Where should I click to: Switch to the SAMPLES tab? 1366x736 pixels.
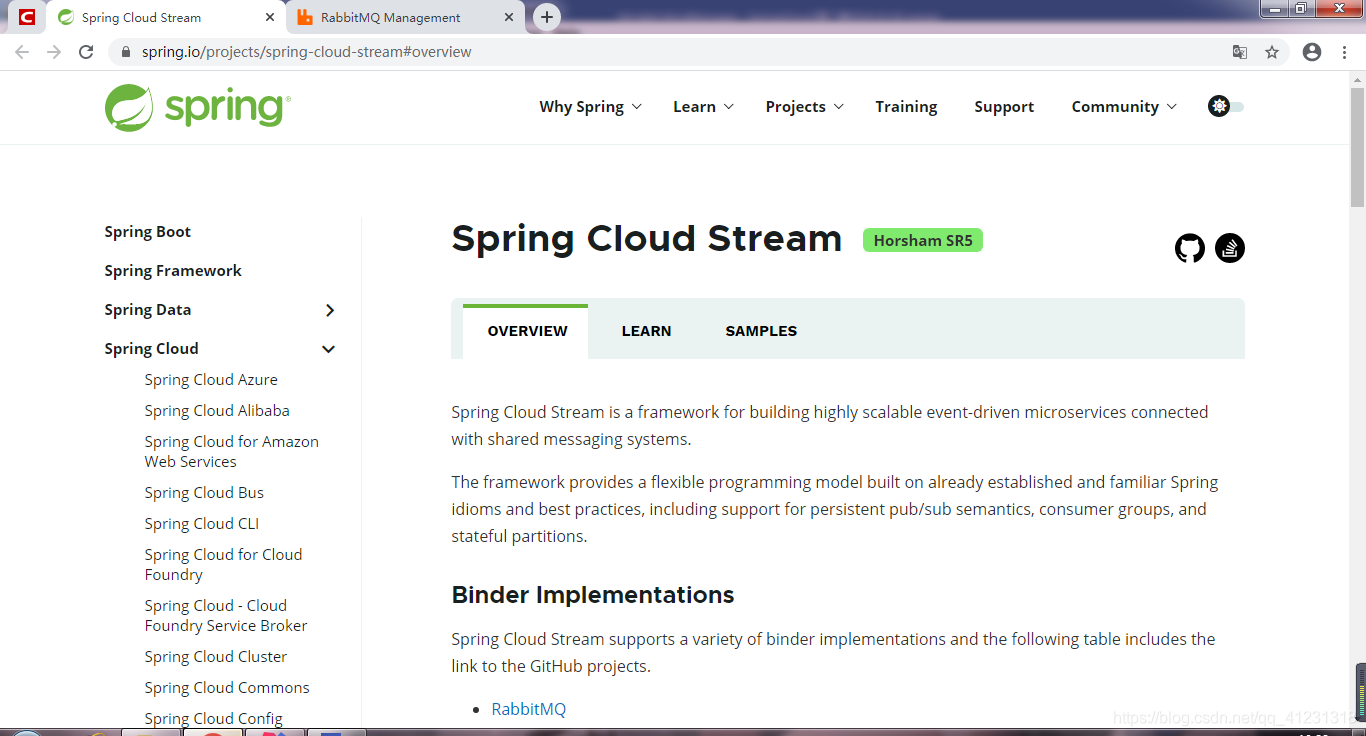pos(760,330)
